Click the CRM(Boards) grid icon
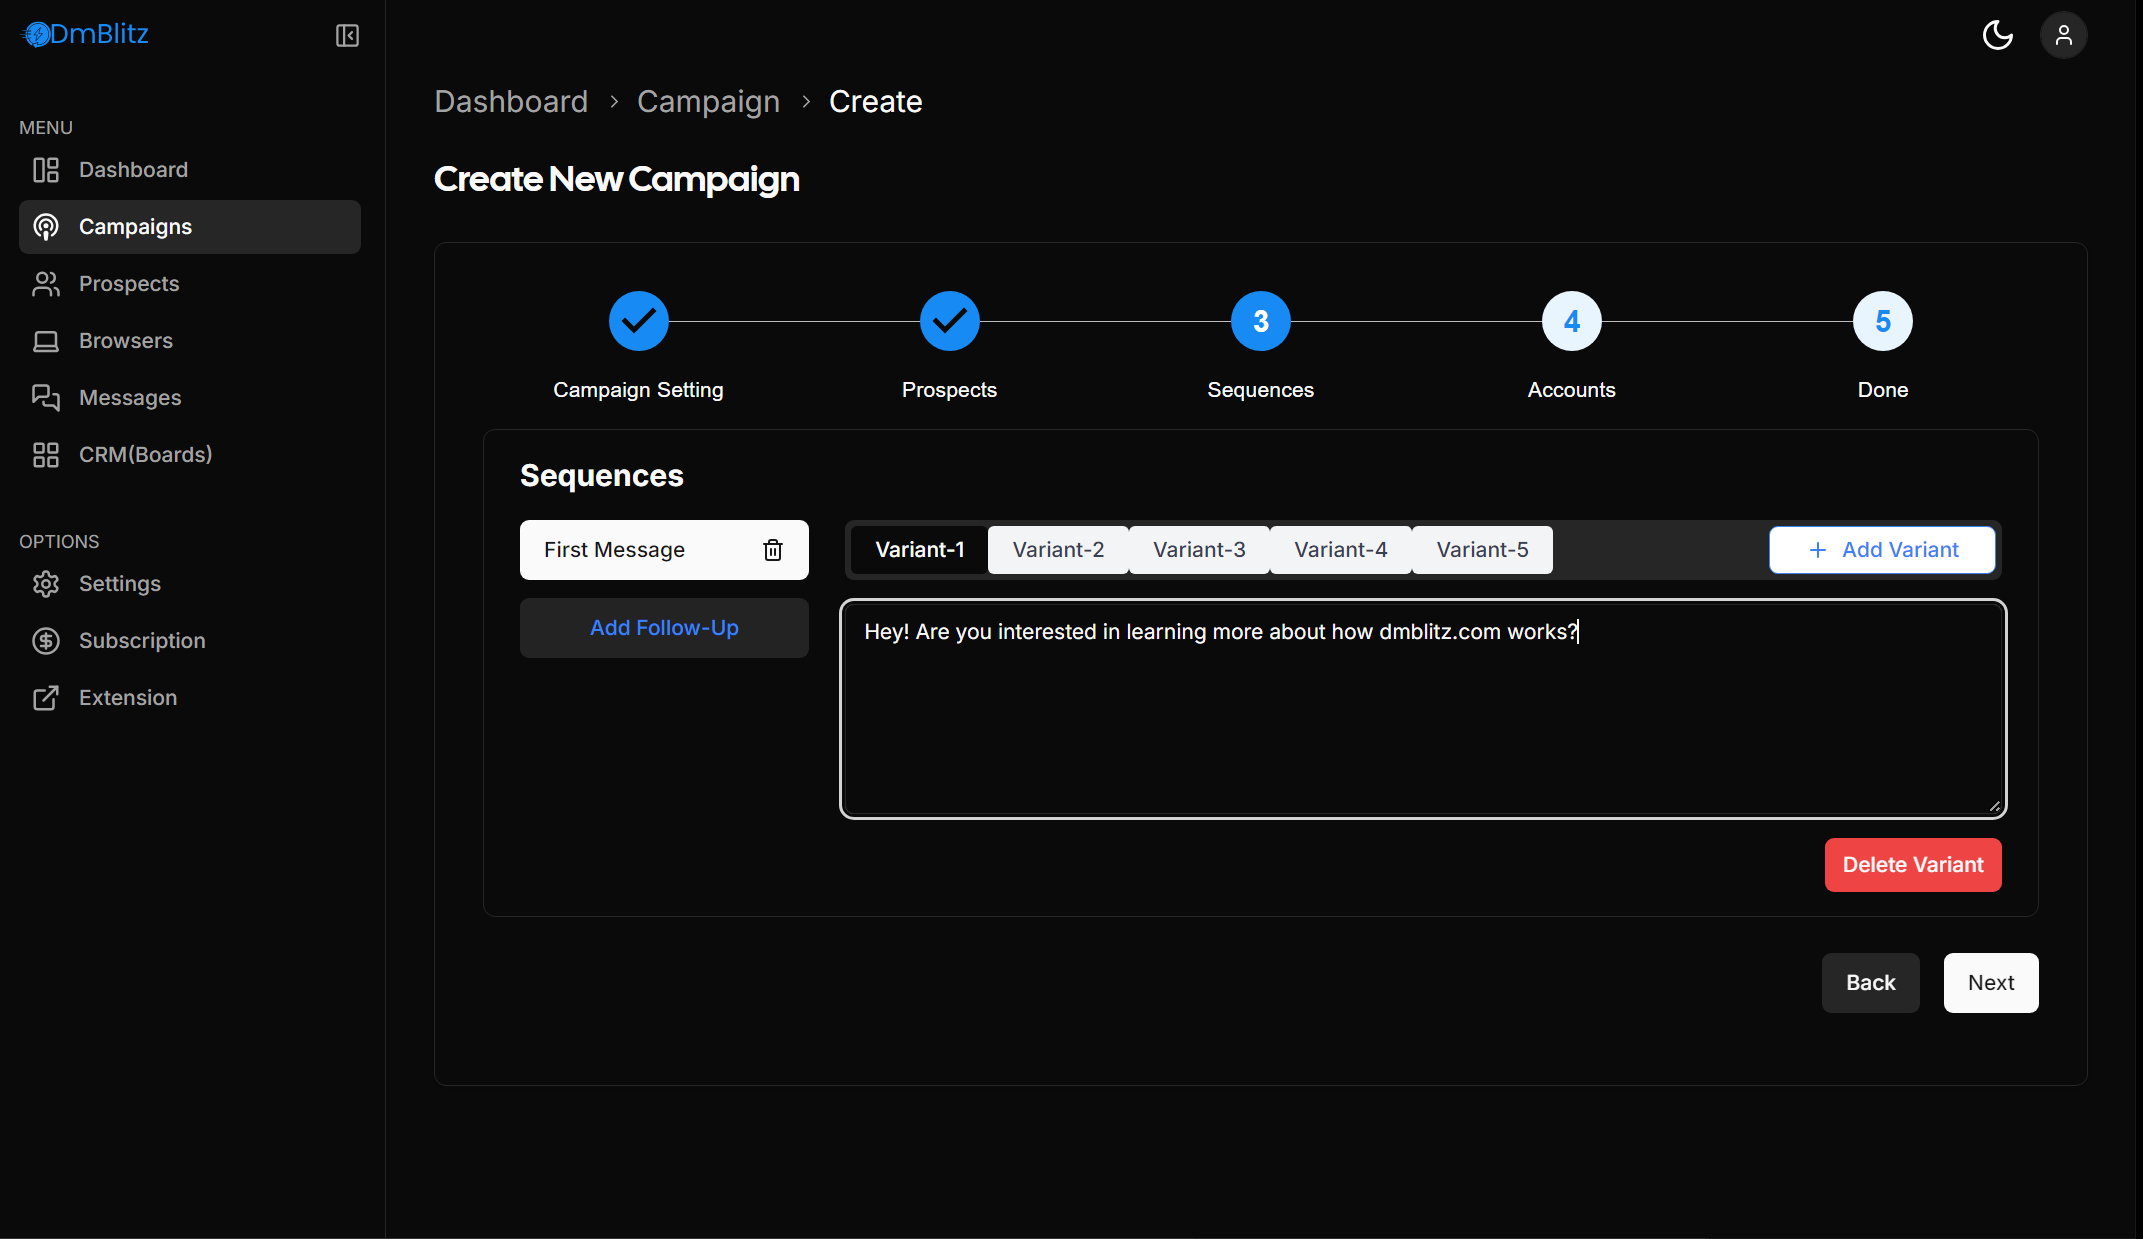Image resolution: width=2143 pixels, height=1239 pixels. point(46,455)
